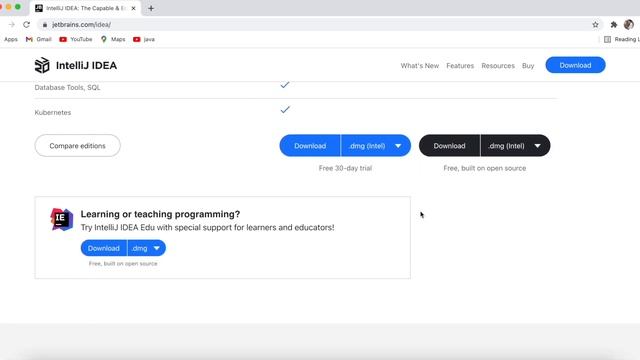Bookmark page with star icon
The width and height of the screenshot is (640, 360).
coord(596,24)
